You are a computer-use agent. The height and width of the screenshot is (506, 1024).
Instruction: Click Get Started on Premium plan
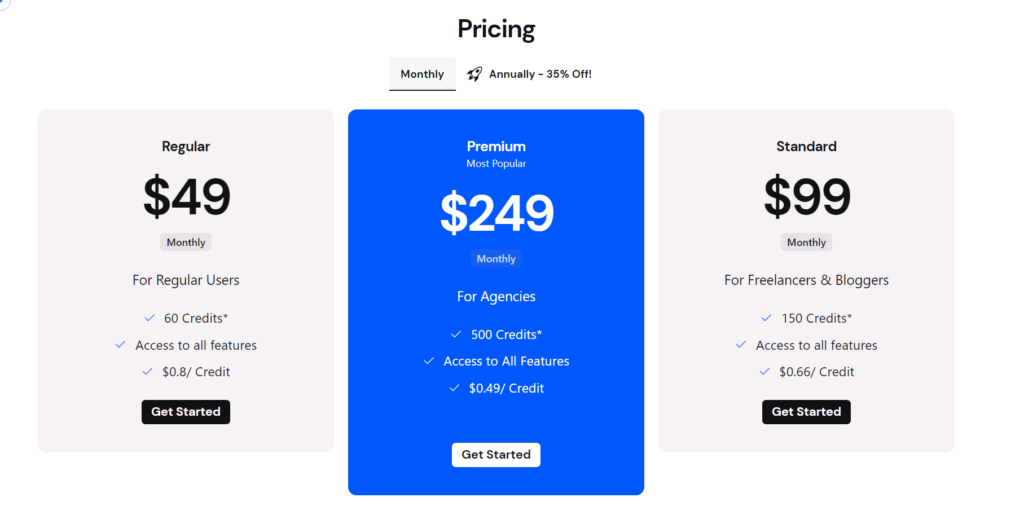496,454
